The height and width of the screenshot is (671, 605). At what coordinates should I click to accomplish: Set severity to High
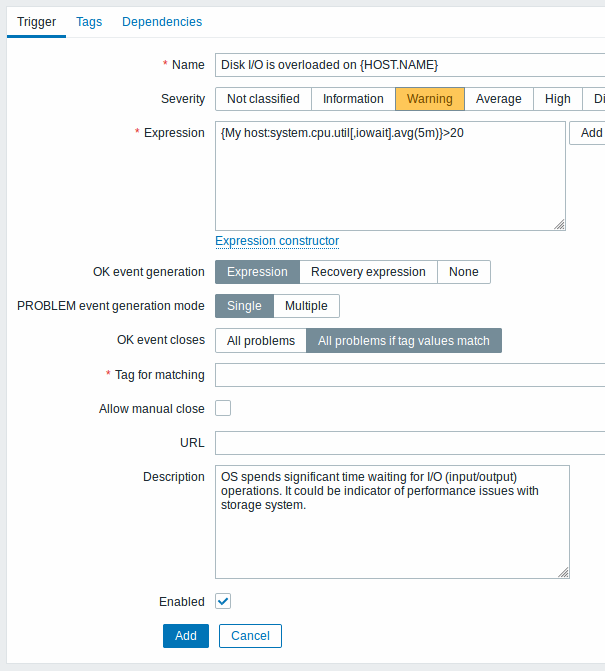[558, 99]
